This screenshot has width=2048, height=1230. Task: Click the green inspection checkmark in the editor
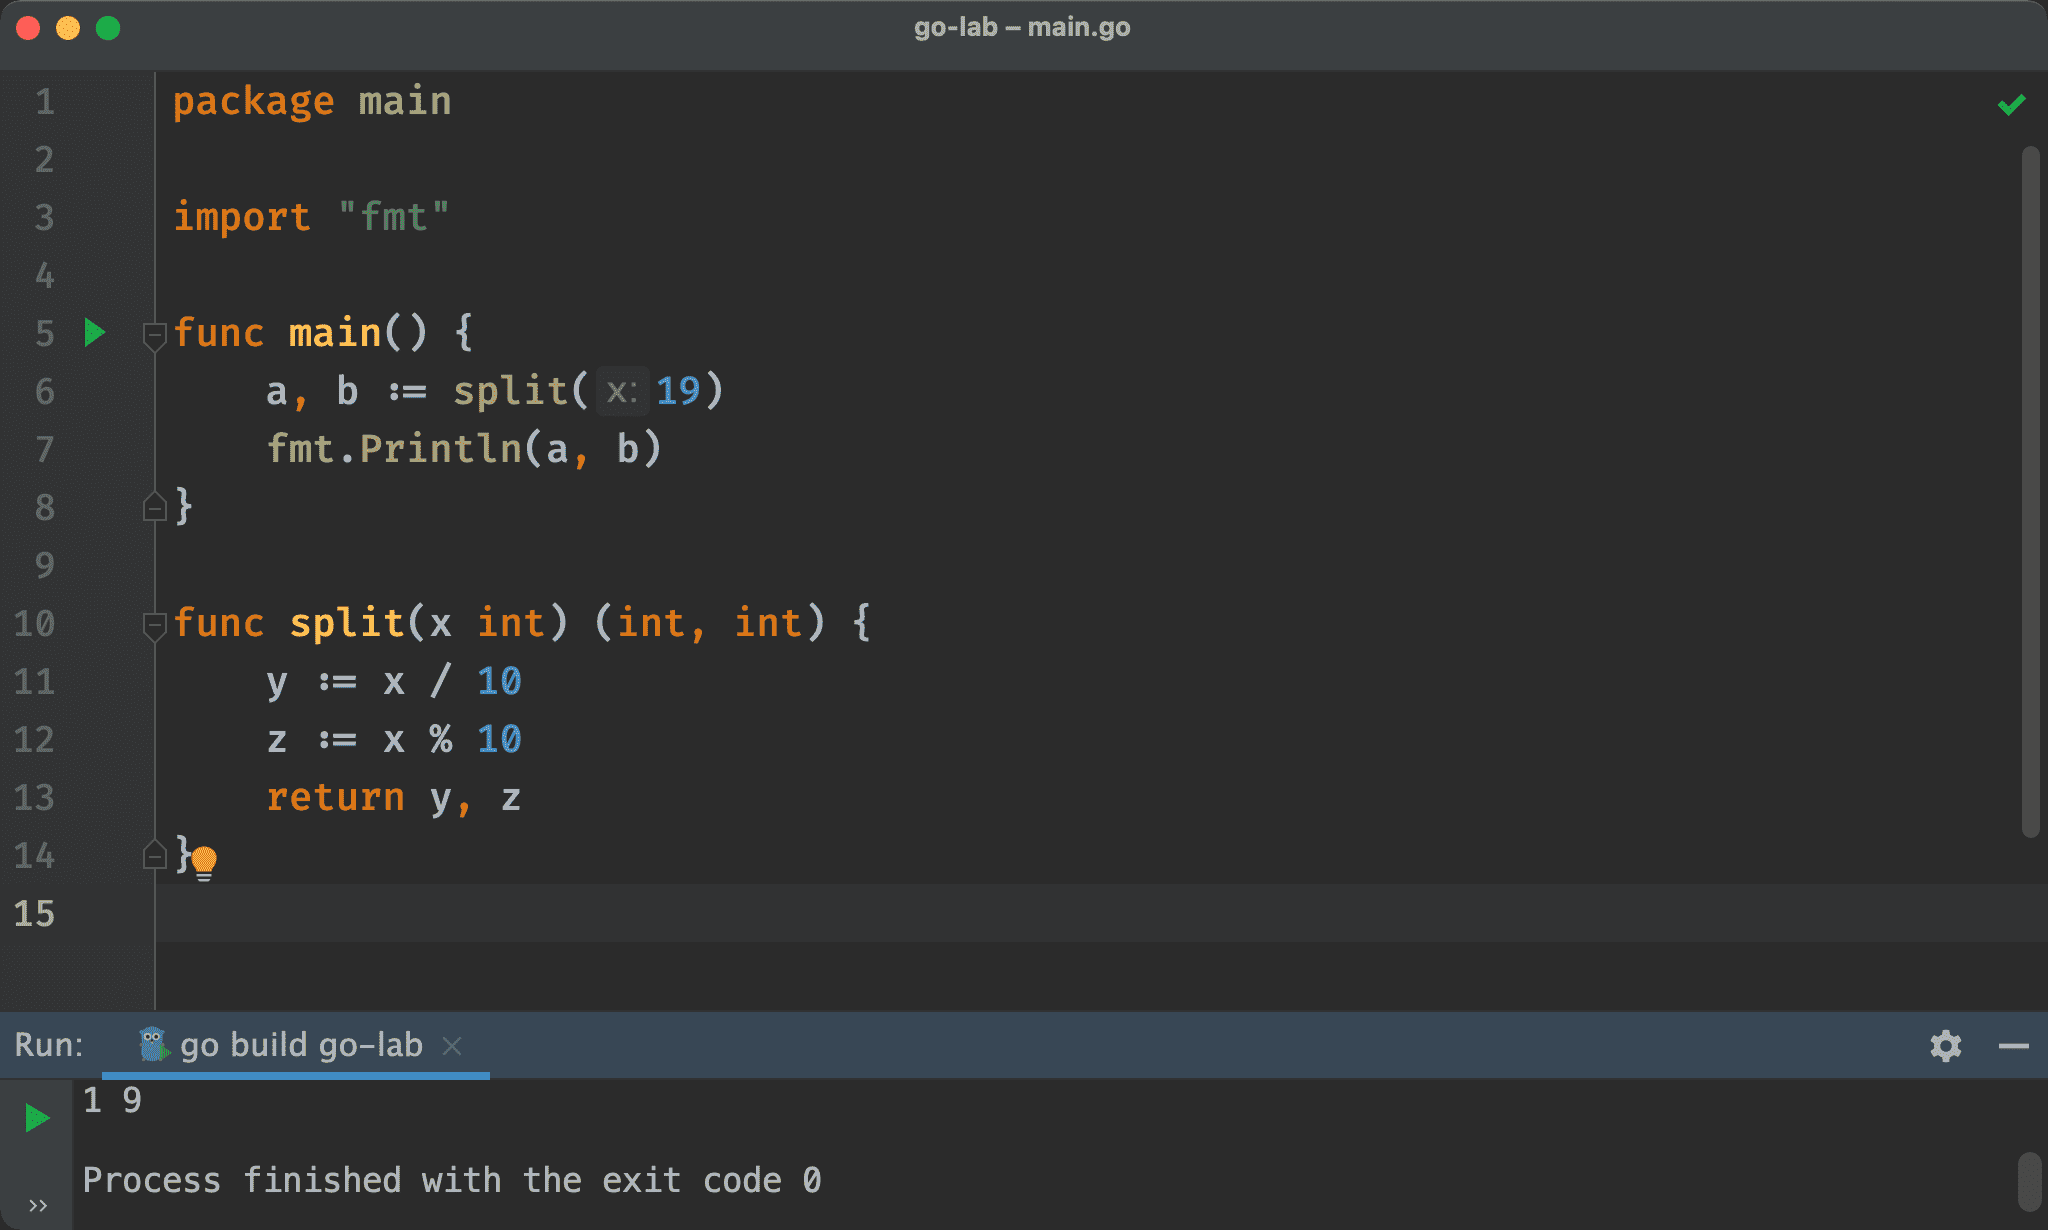click(2011, 104)
